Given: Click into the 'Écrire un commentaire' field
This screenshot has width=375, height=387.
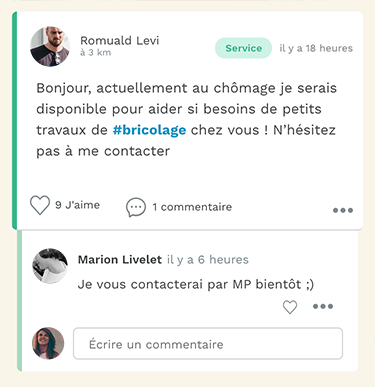Looking at the screenshot, I should (x=208, y=344).
